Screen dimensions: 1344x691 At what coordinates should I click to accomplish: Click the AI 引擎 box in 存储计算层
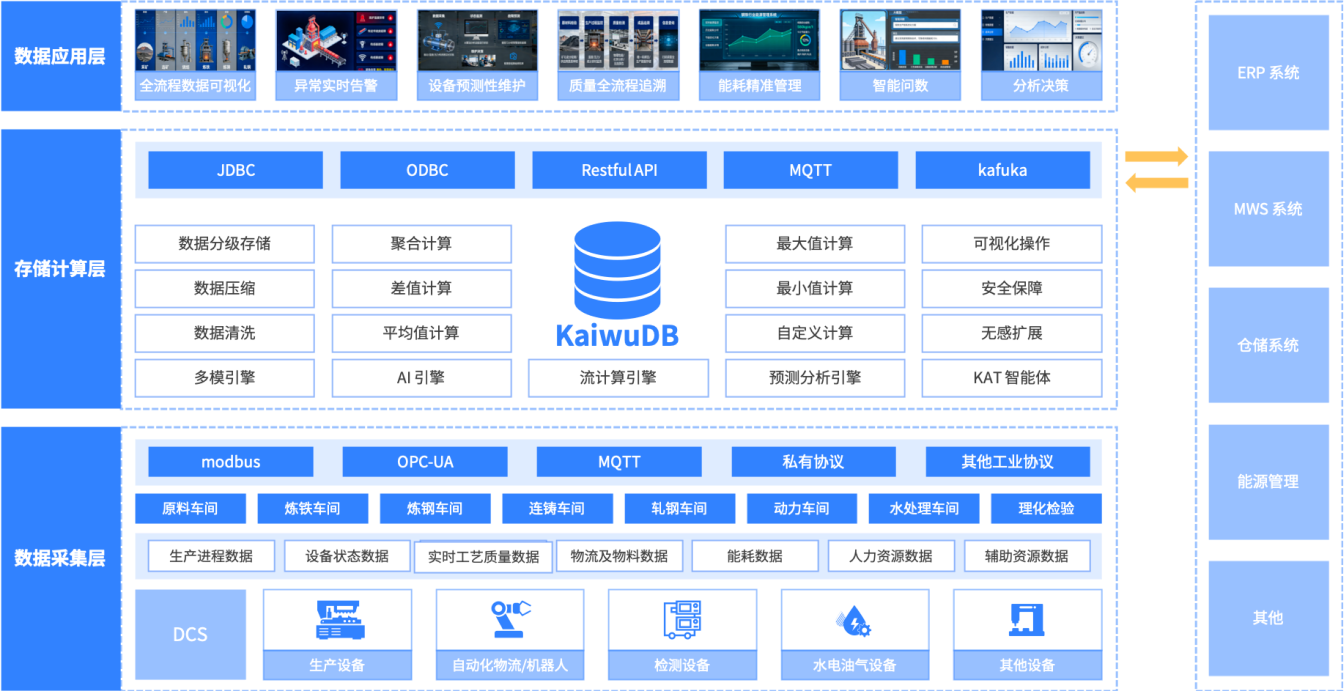(421, 378)
